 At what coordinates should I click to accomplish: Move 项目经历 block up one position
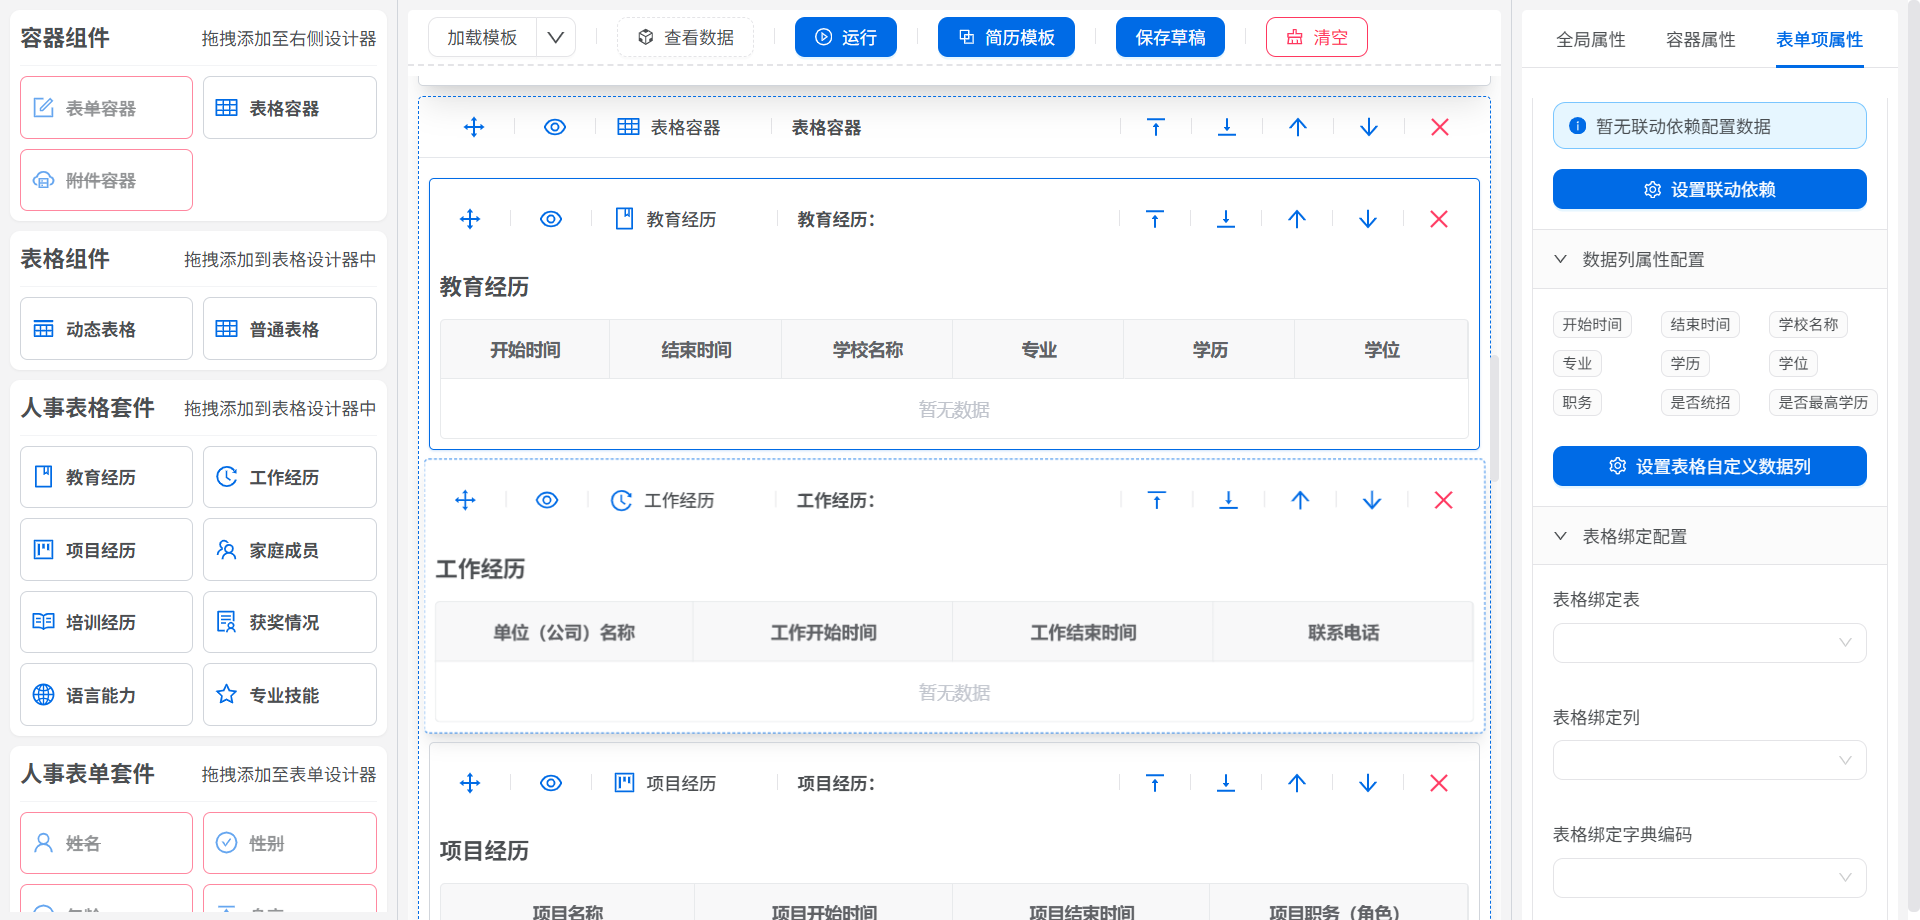[1297, 783]
